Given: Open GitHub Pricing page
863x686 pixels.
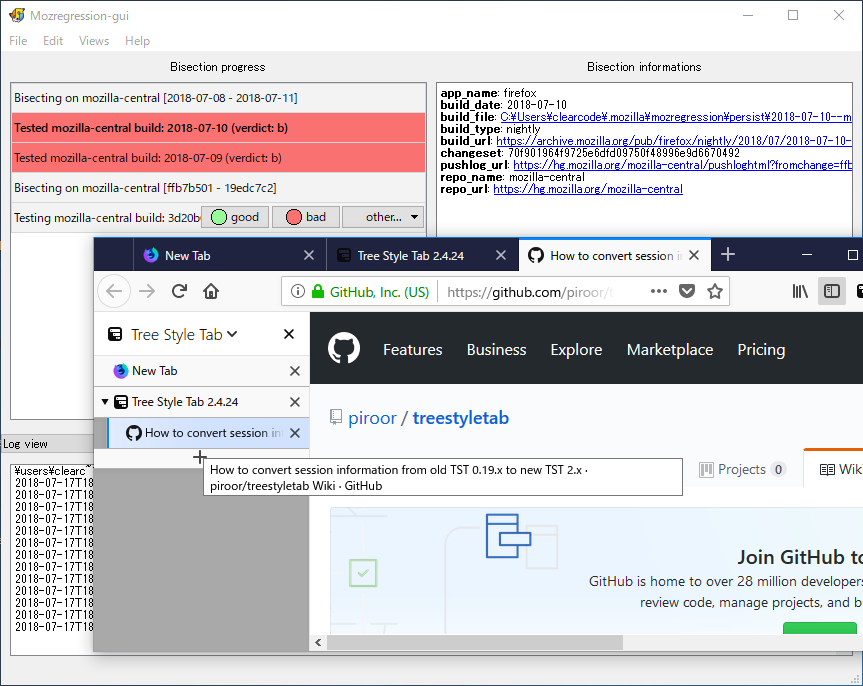Looking at the screenshot, I should pyautogui.click(x=761, y=350).
